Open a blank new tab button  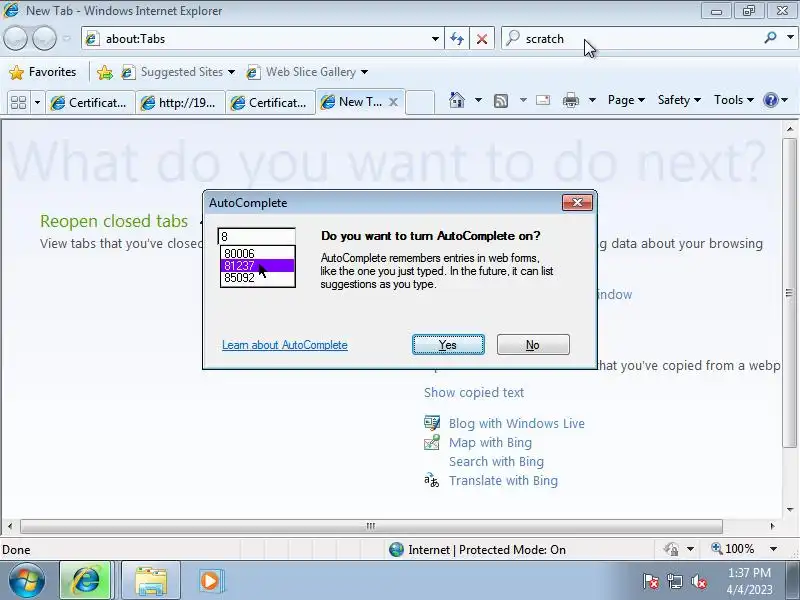[420, 102]
